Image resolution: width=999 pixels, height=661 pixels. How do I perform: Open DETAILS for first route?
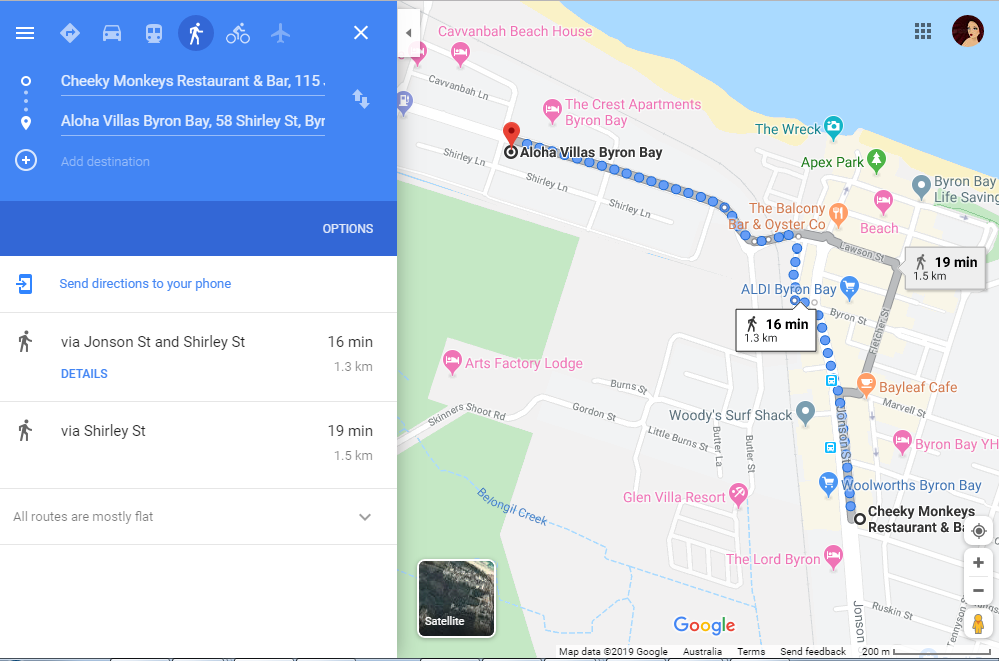[x=84, y=374]
